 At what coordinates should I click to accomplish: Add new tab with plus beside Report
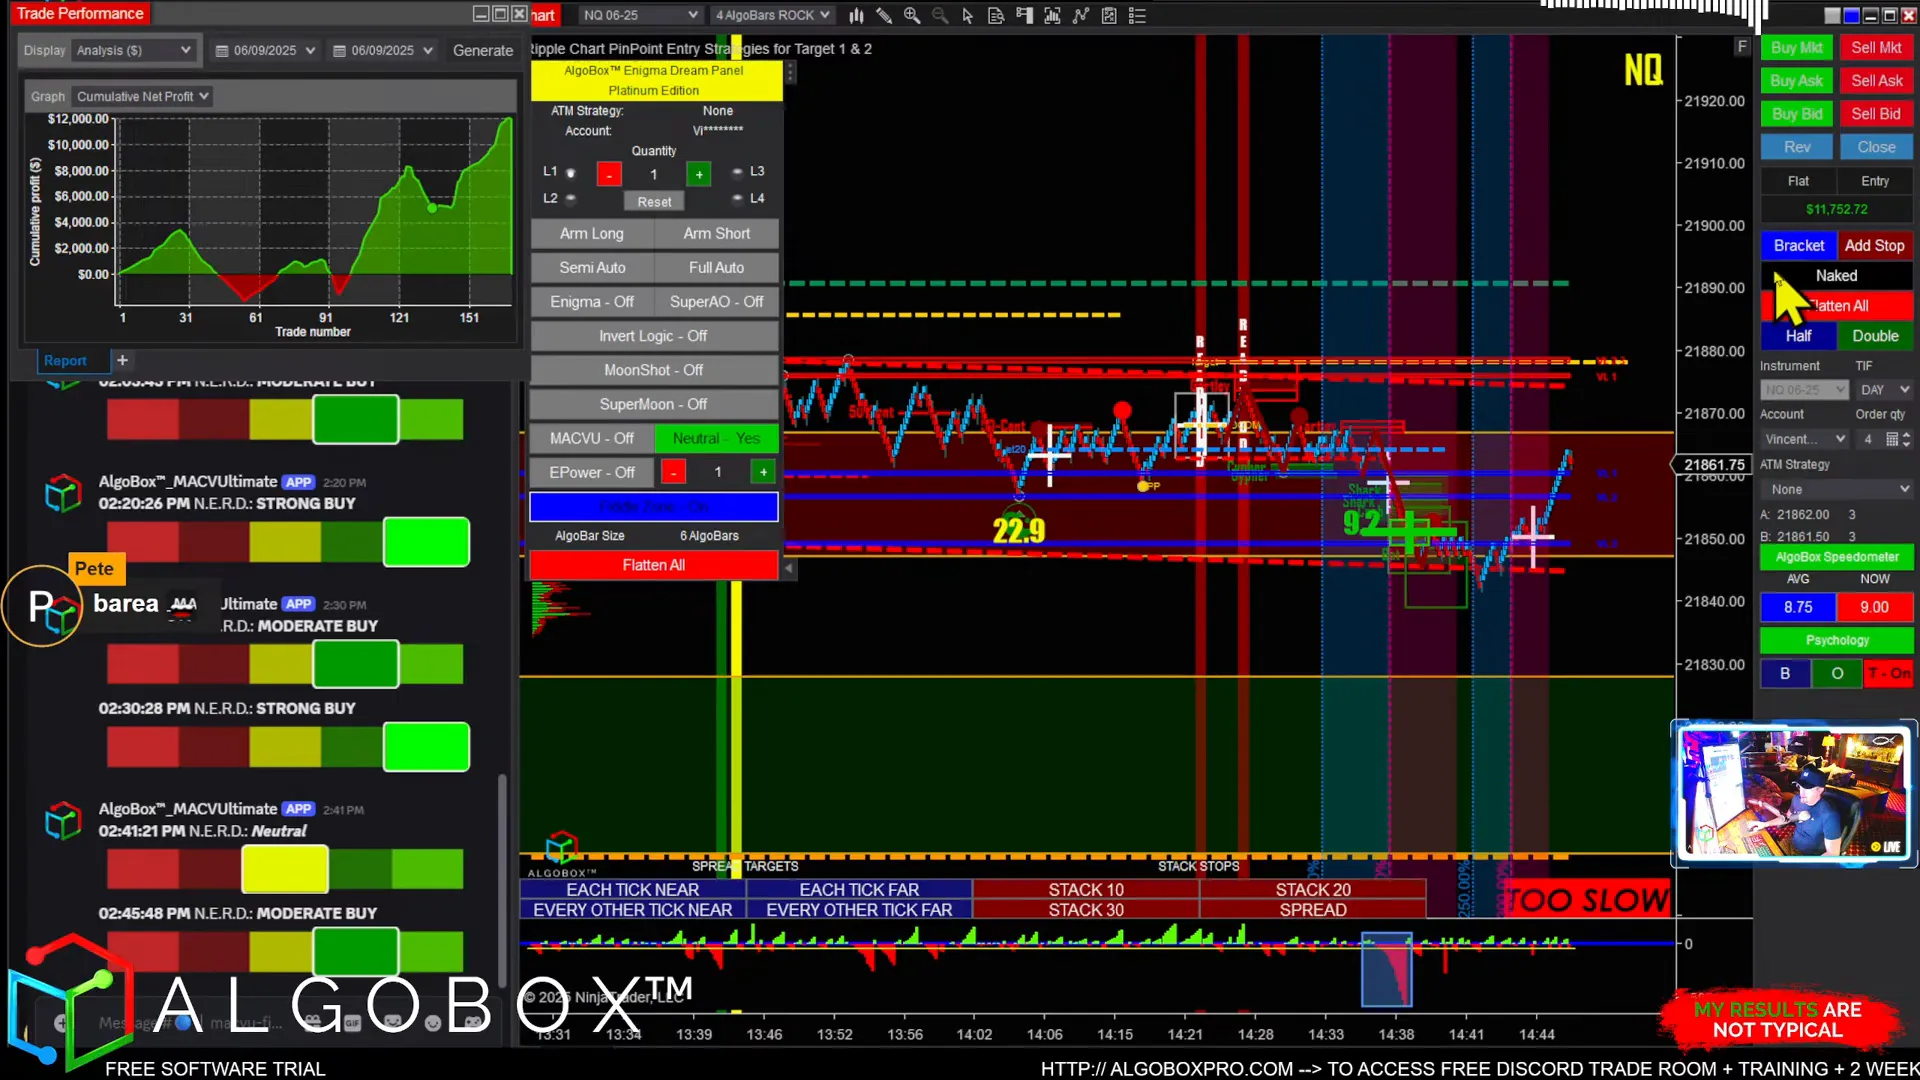tap(122, 360)
